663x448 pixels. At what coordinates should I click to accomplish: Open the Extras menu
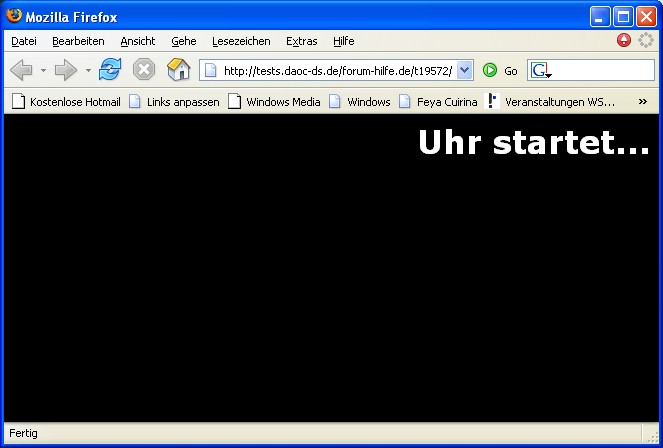[x=301, y=41]
